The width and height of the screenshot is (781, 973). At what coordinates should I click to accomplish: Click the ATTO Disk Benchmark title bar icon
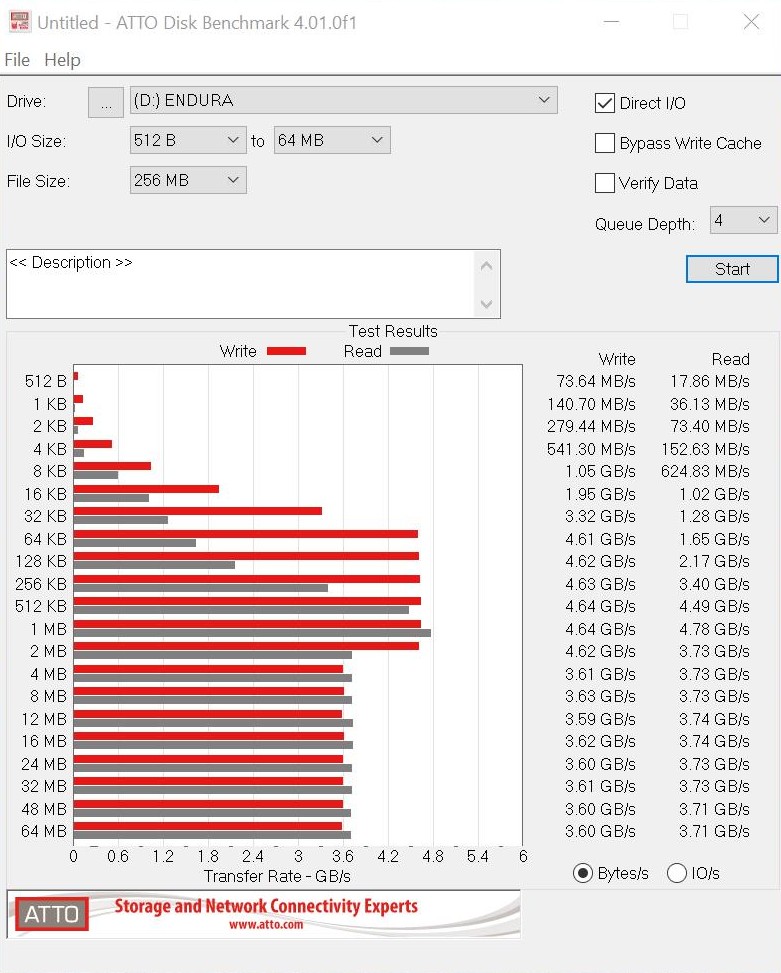tap(20, 22)
